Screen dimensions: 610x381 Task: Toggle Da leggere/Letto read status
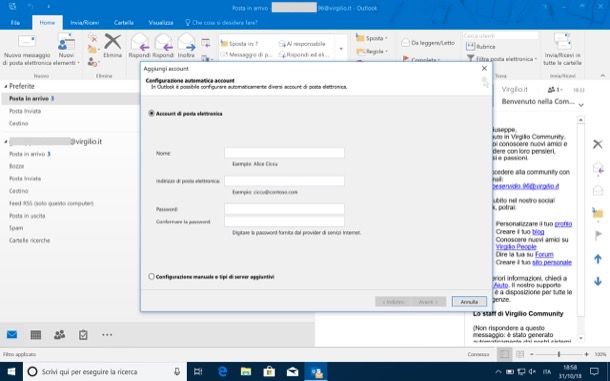(x=428, y=43)
